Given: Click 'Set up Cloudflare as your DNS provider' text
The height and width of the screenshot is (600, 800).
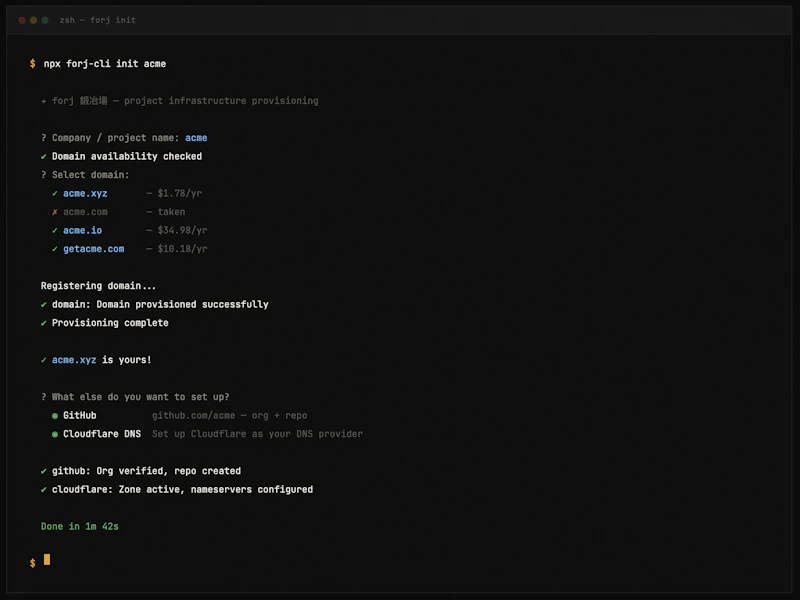Looking at the screenshot, I should 258,434.
